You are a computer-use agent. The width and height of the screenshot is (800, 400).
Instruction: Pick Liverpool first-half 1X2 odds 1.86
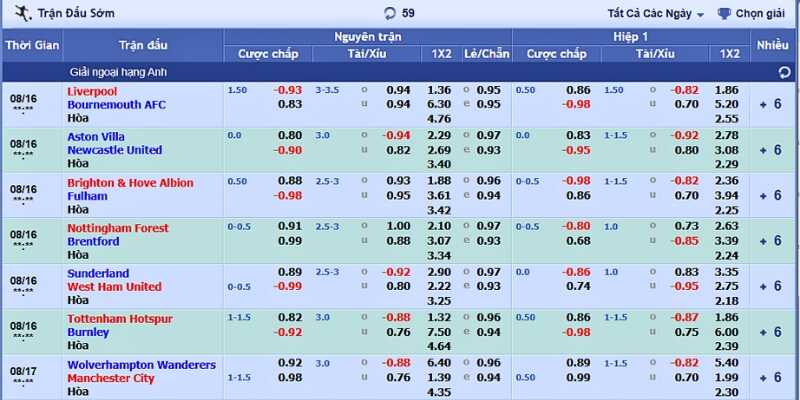point(727,90)
